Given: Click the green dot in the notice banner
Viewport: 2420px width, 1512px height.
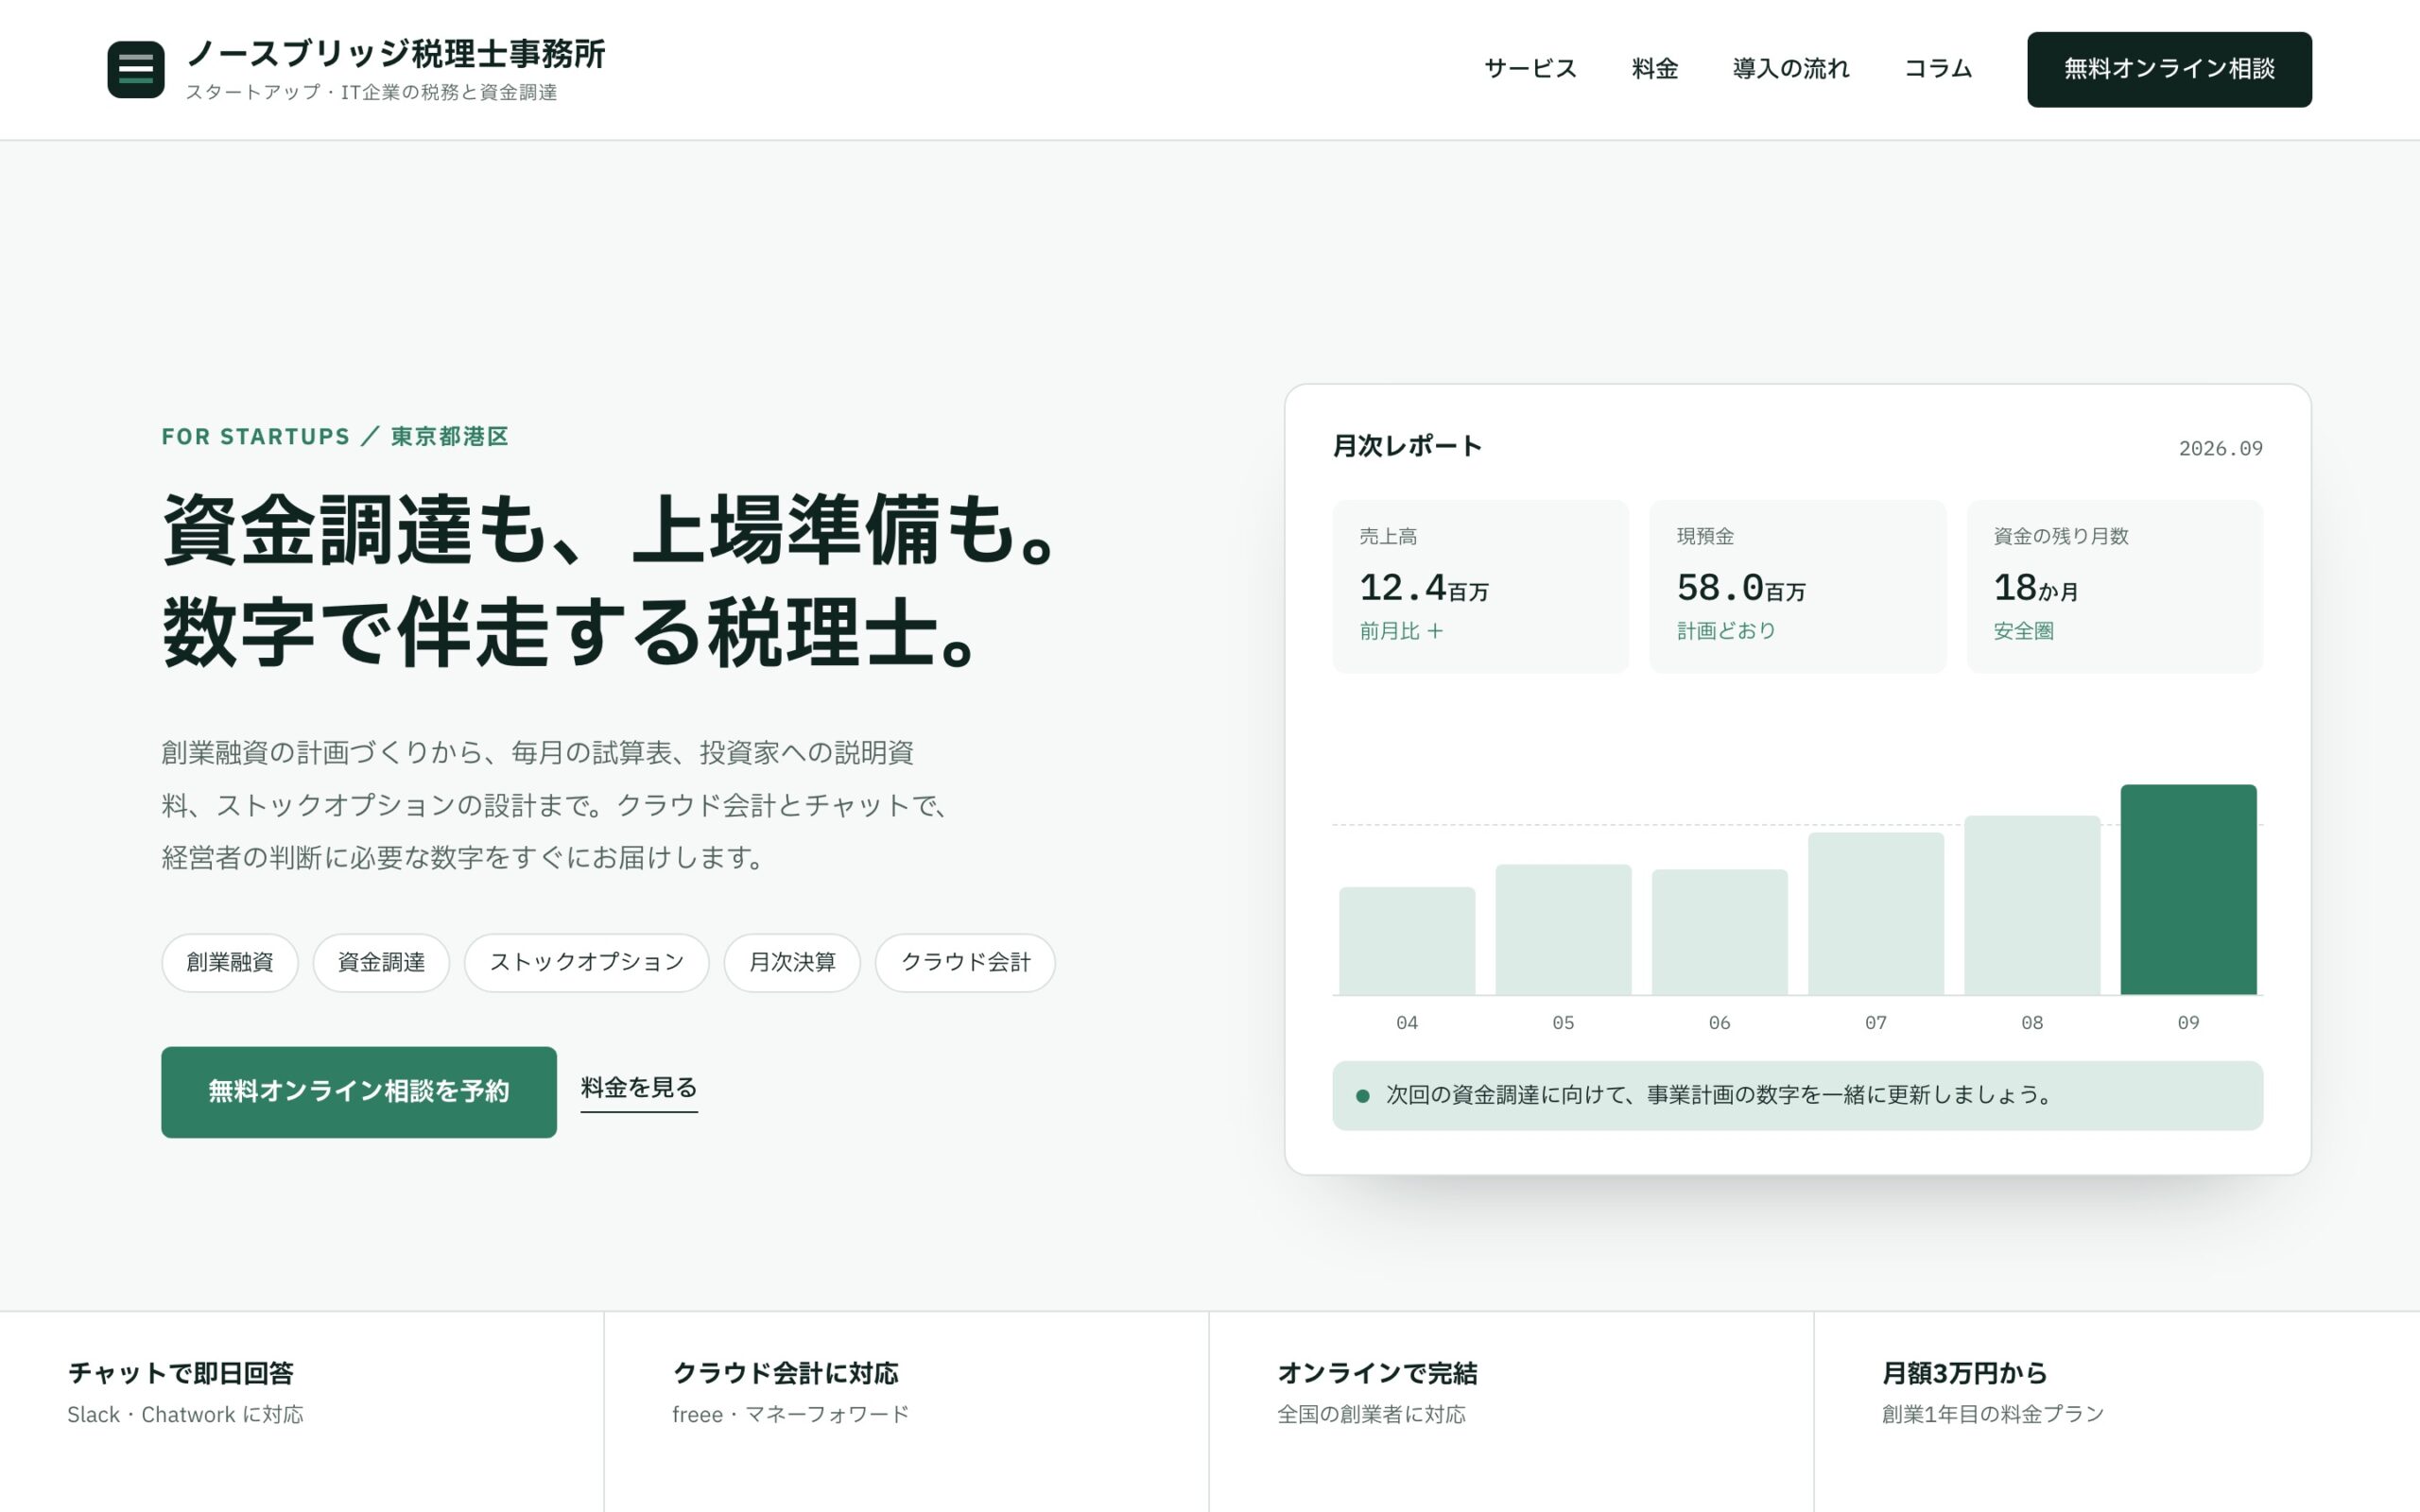Looking at the screenshot, I should tap(1362, 1096).
